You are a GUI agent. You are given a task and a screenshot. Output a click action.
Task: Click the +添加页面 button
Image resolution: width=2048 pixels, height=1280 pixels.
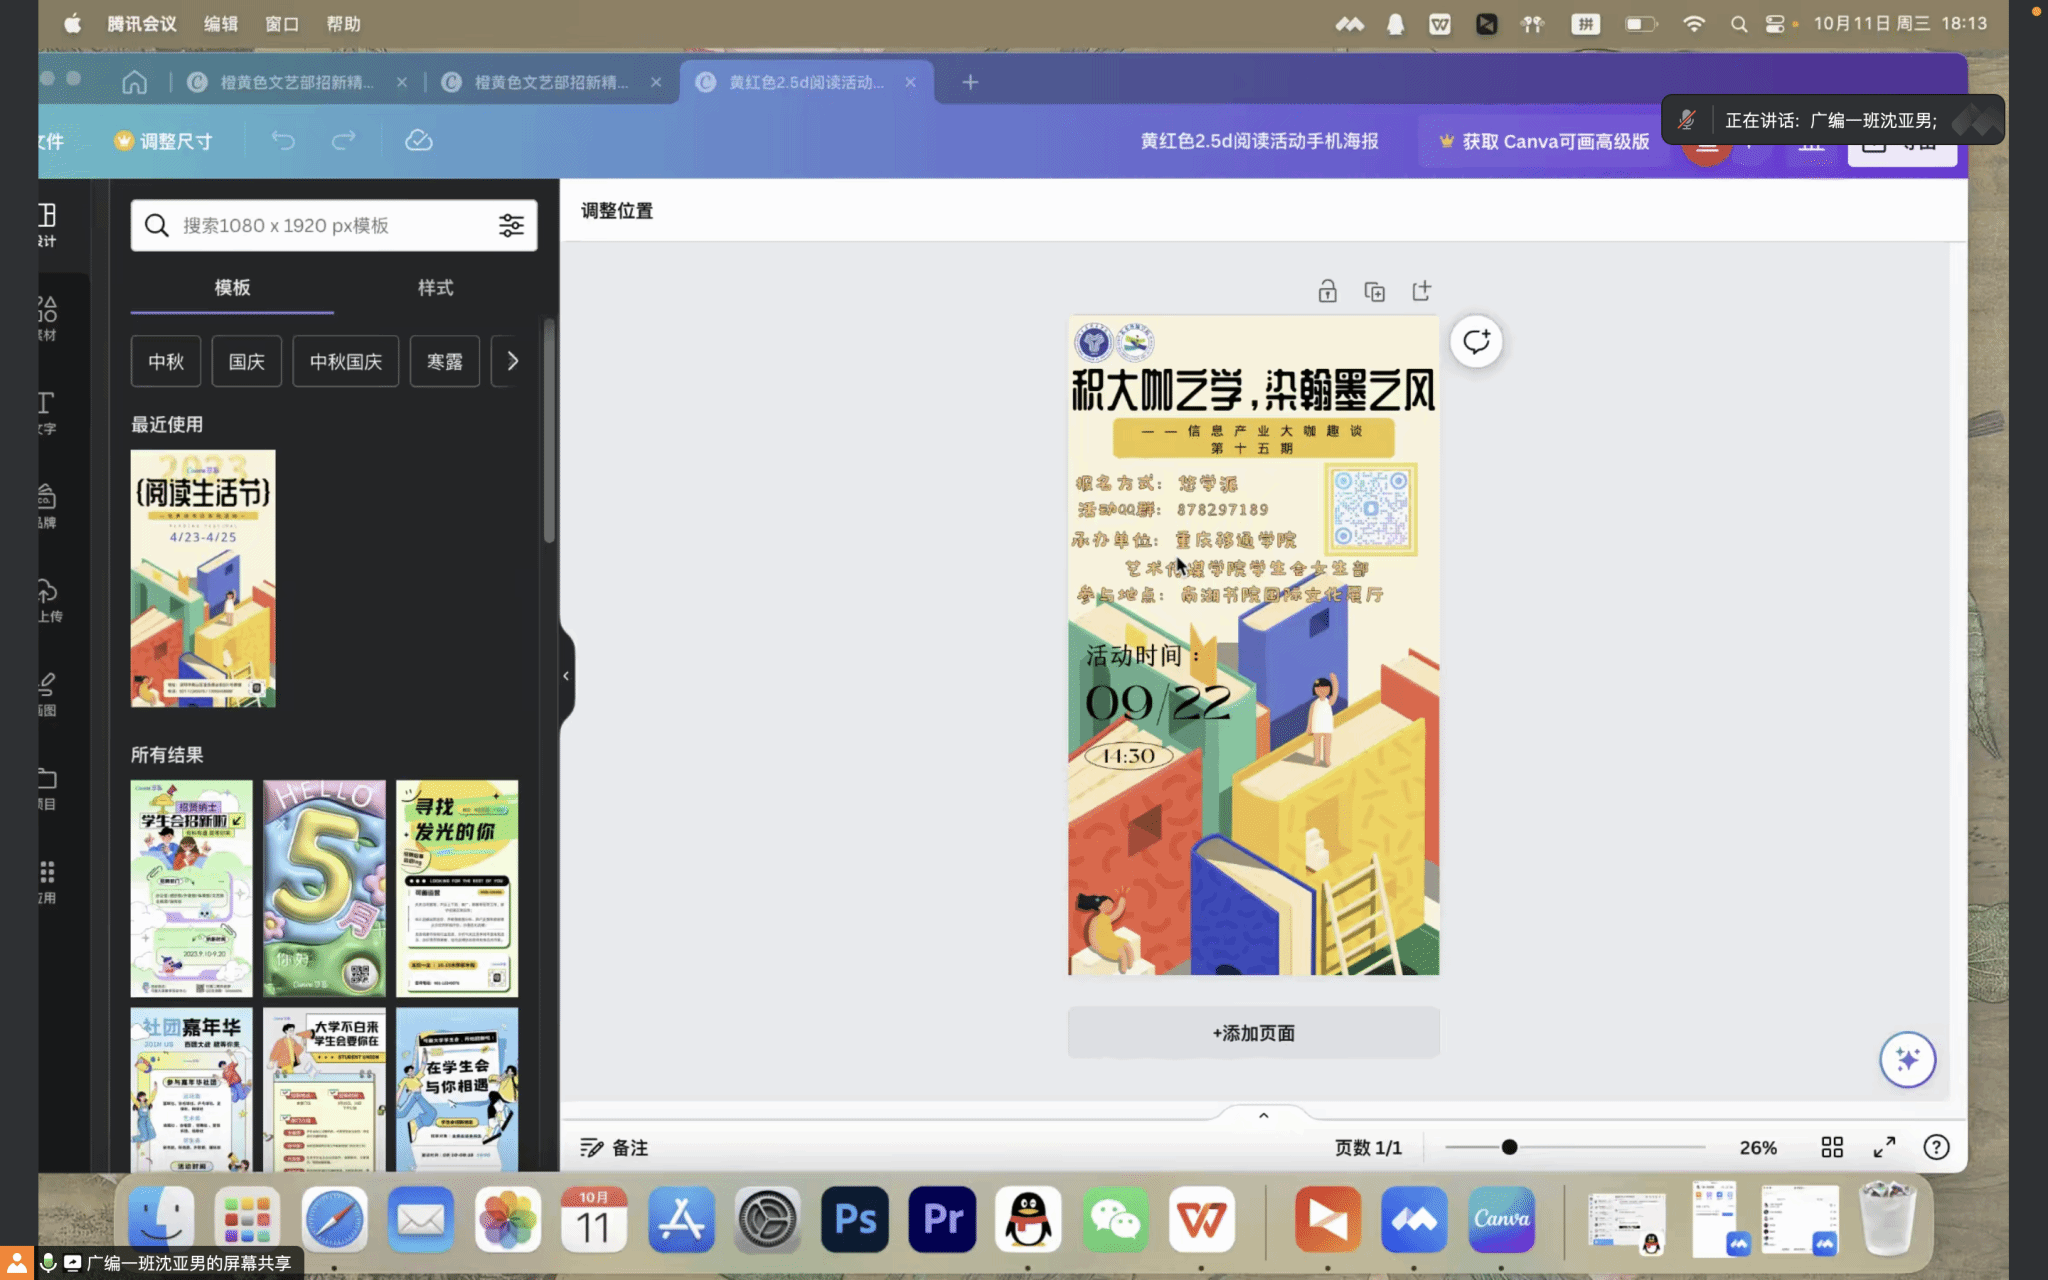click(1253, 1033)
